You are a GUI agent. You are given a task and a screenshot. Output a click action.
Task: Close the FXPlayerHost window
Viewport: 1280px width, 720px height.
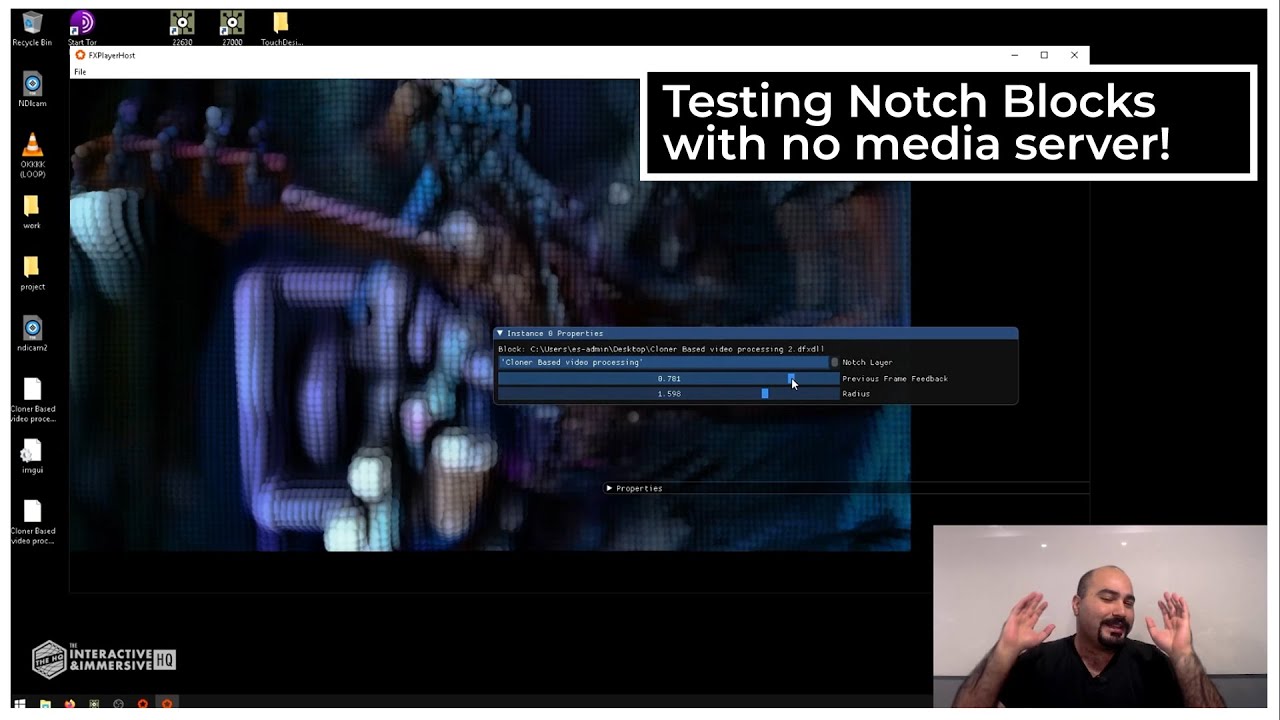click(1074, 55)
